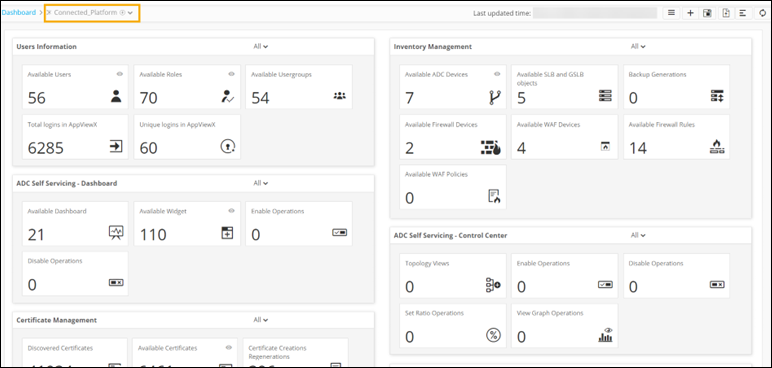772x368 pixels.
Task: Click the value 70 under Available Roles
Action: pos(148,98)
